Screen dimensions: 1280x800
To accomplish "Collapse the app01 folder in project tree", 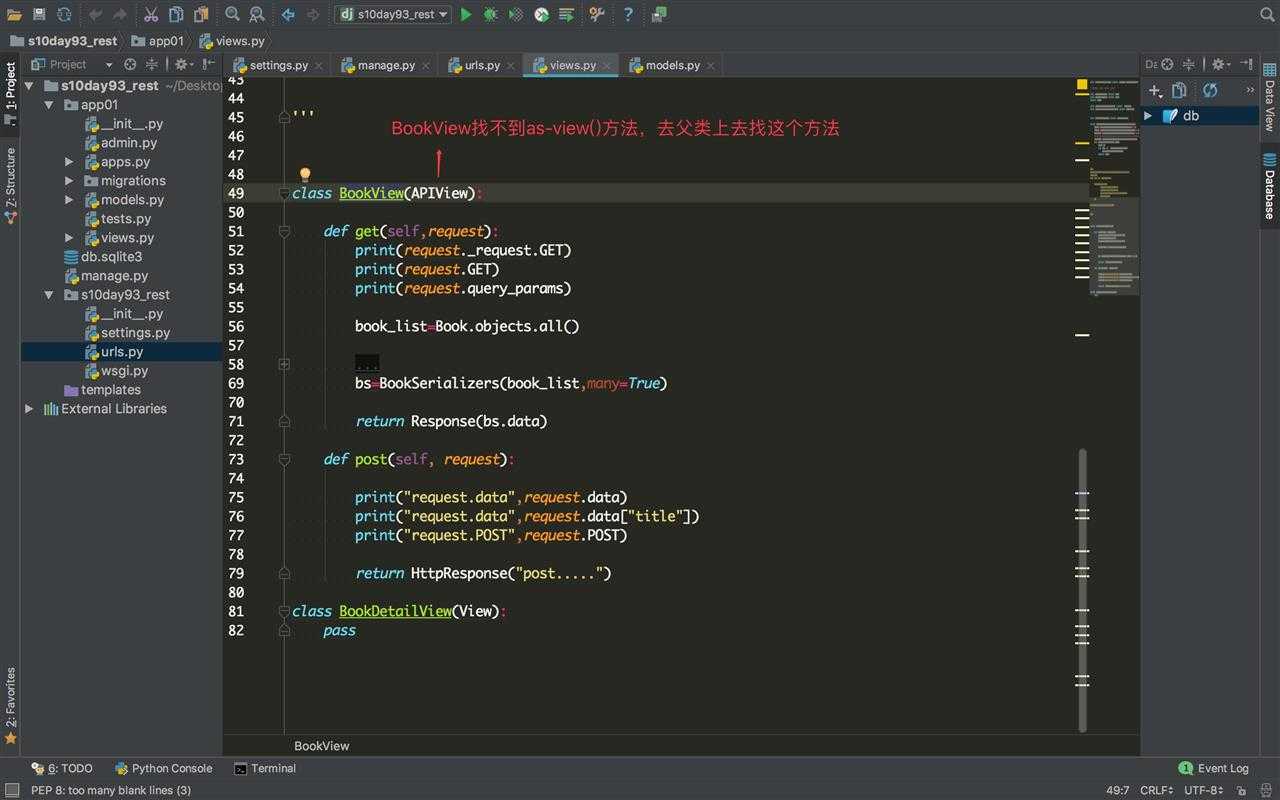I will [x=49, y=105].
